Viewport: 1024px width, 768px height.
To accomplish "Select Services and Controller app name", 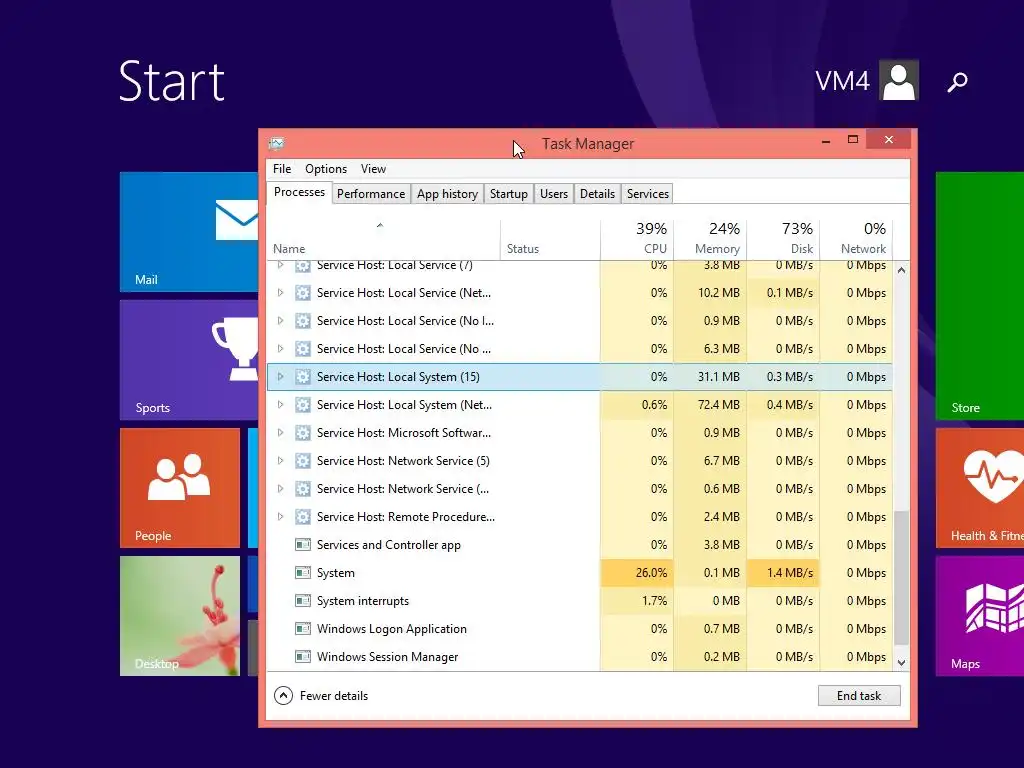I will (389, 545).
